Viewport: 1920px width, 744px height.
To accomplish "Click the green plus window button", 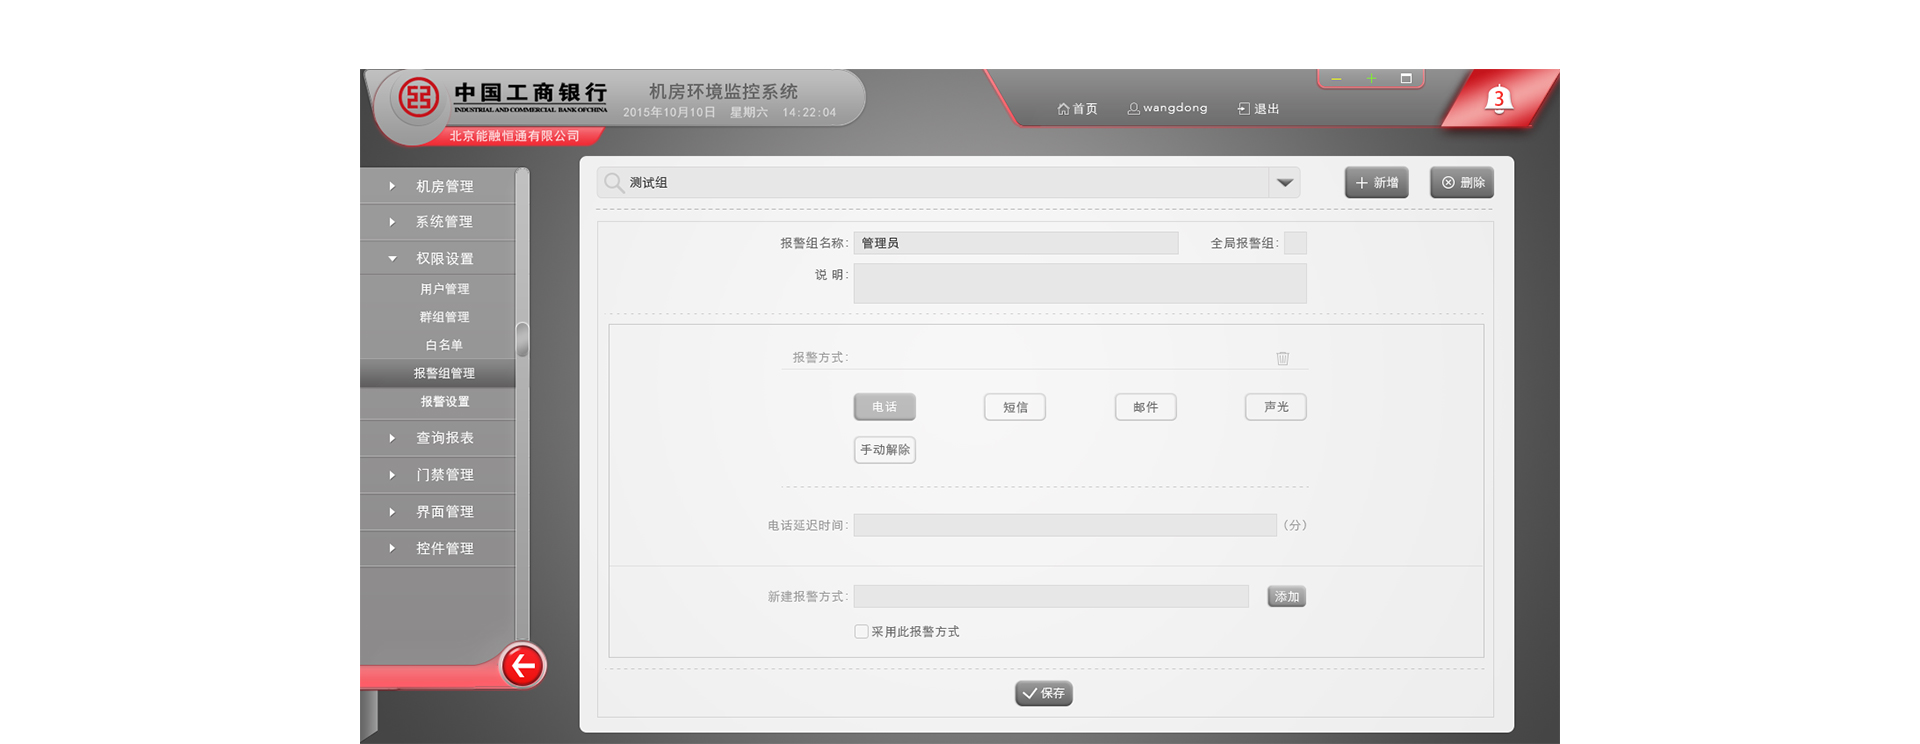I will click(1371, 78).
